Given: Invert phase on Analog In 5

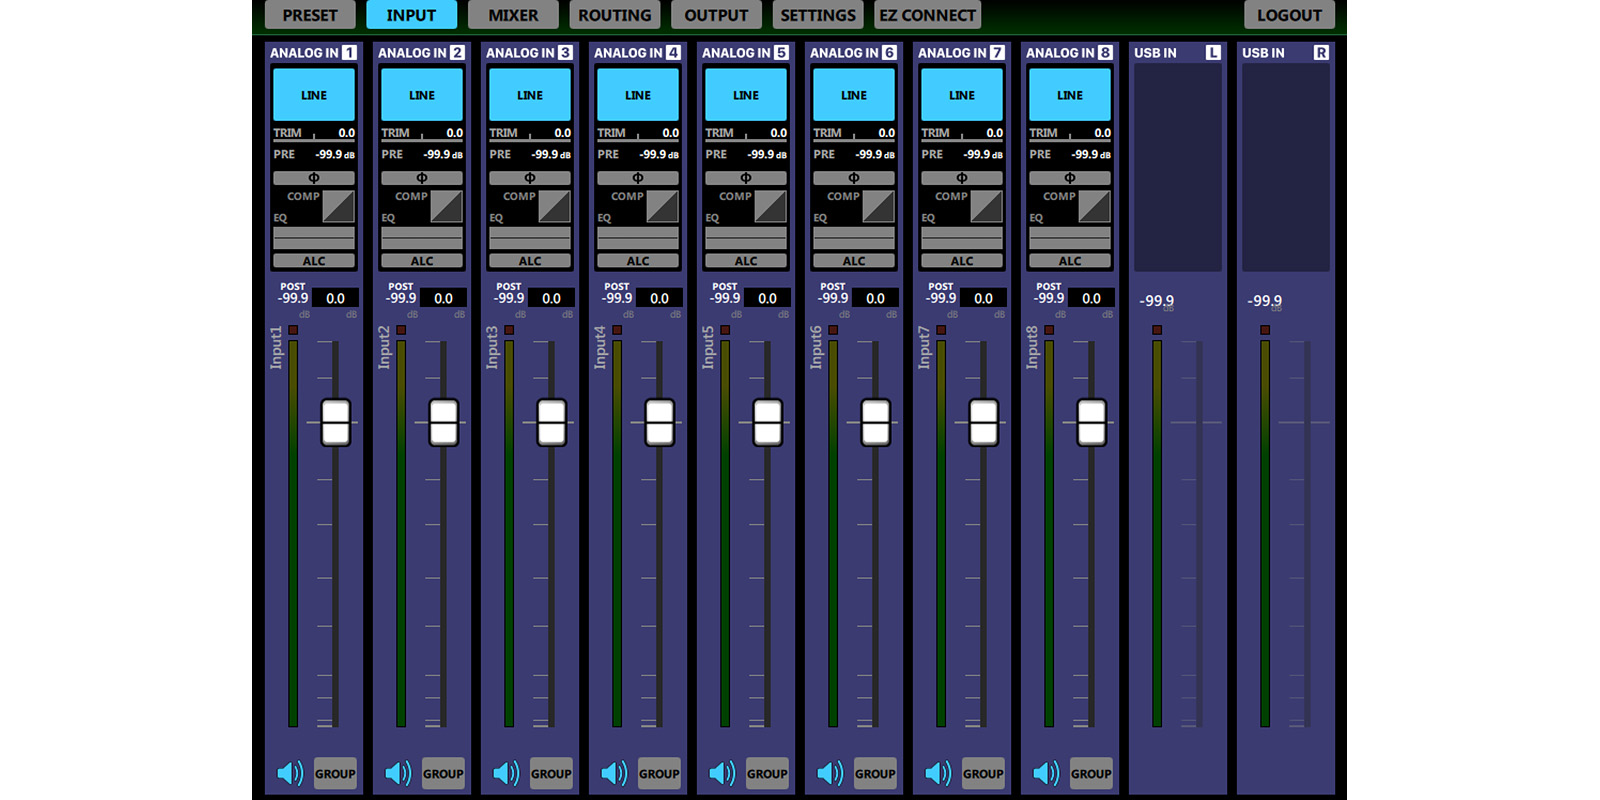Looking at the screenshot, I should [746, 178].
